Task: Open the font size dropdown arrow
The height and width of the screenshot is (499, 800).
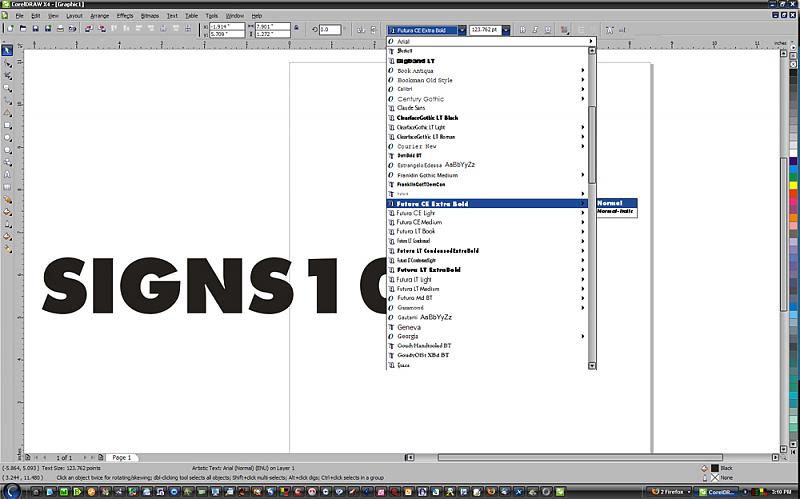Action: point(506,30)
